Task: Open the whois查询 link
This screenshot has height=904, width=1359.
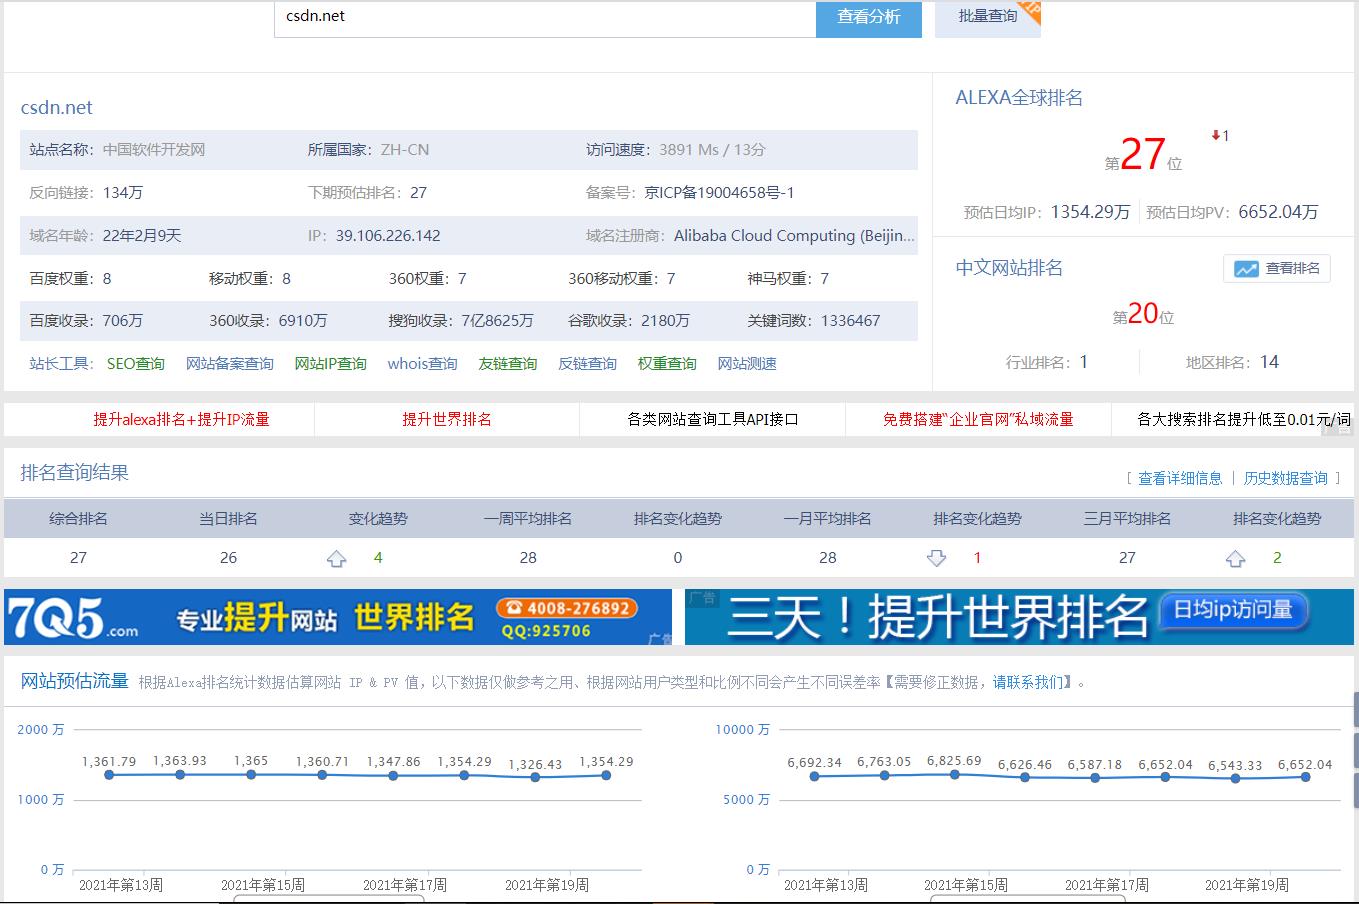Action: click(x=423, y=364)
